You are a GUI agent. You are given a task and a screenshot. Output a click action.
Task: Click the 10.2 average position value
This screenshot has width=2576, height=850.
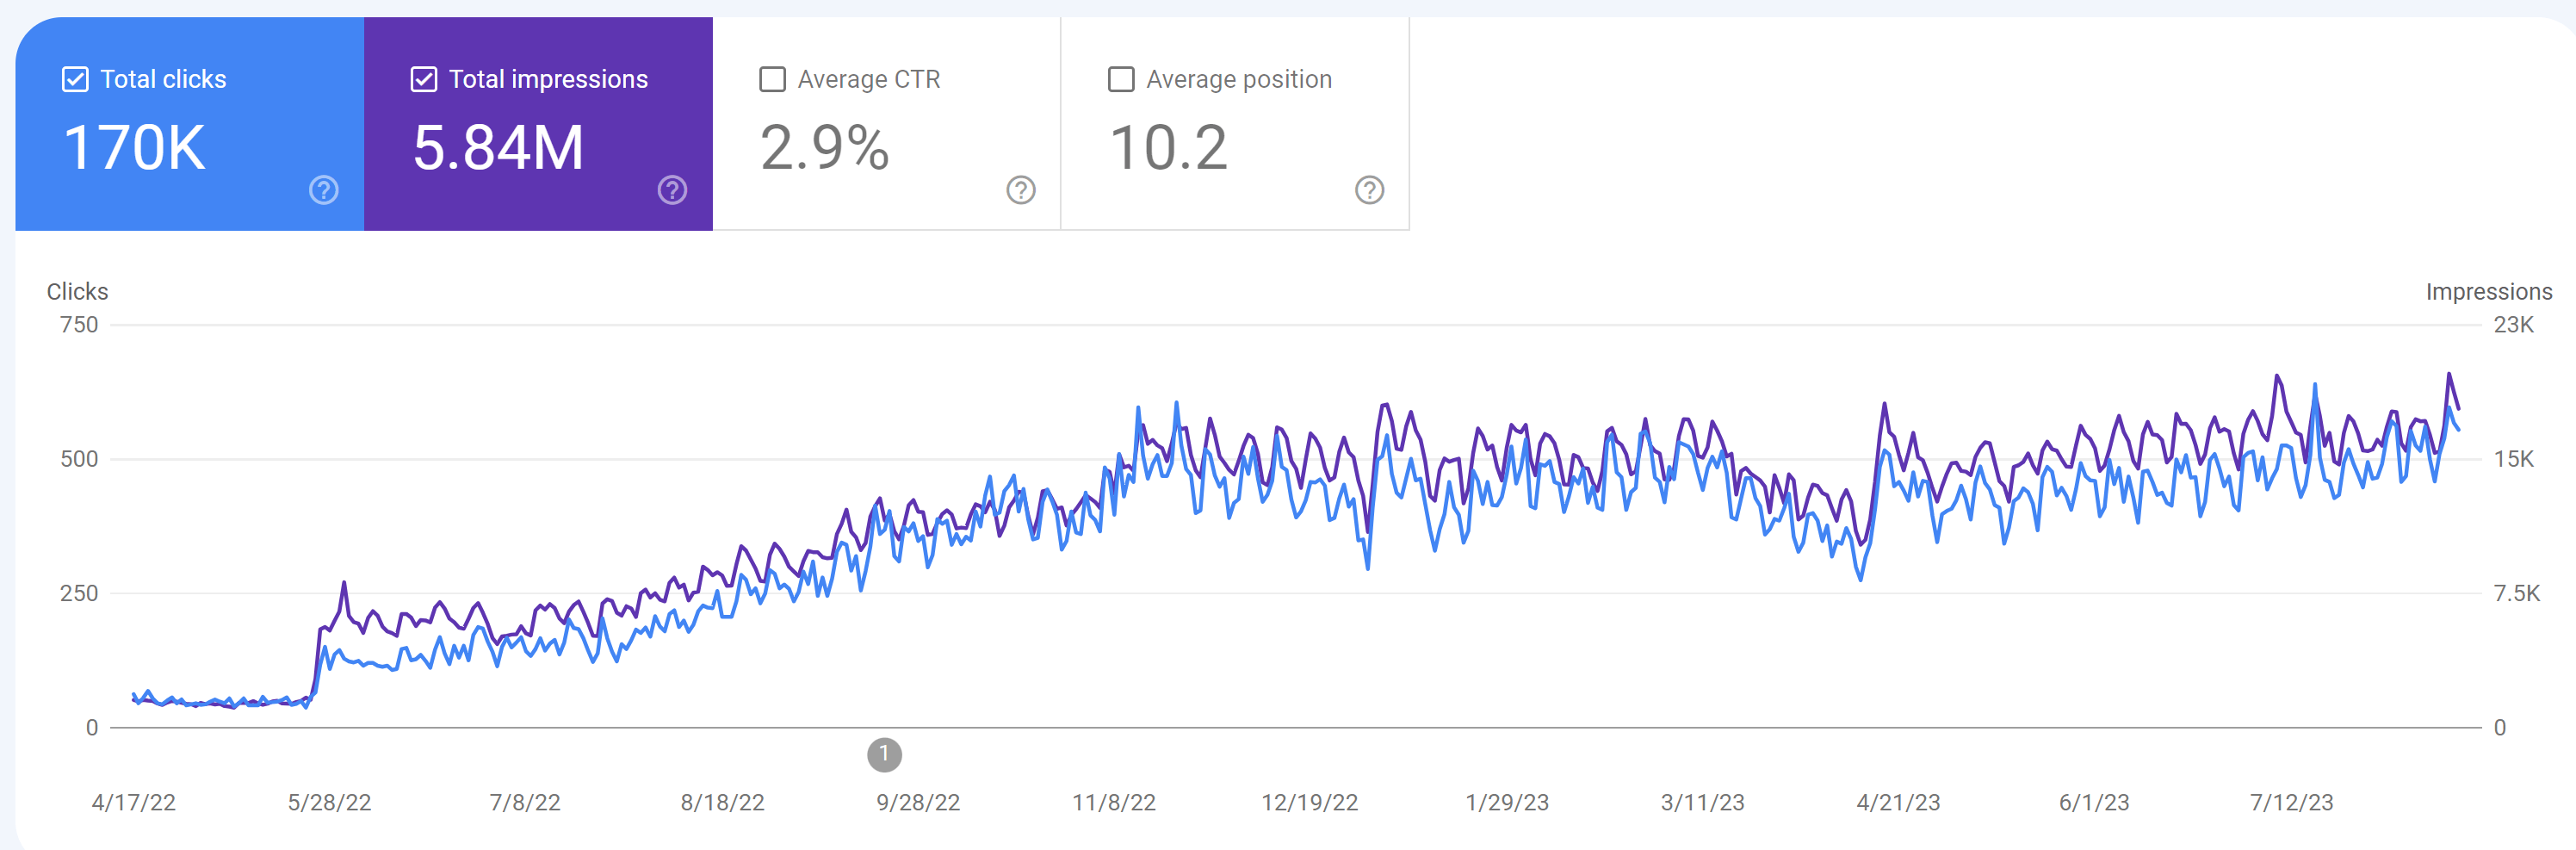click(x=1168, y=148)
